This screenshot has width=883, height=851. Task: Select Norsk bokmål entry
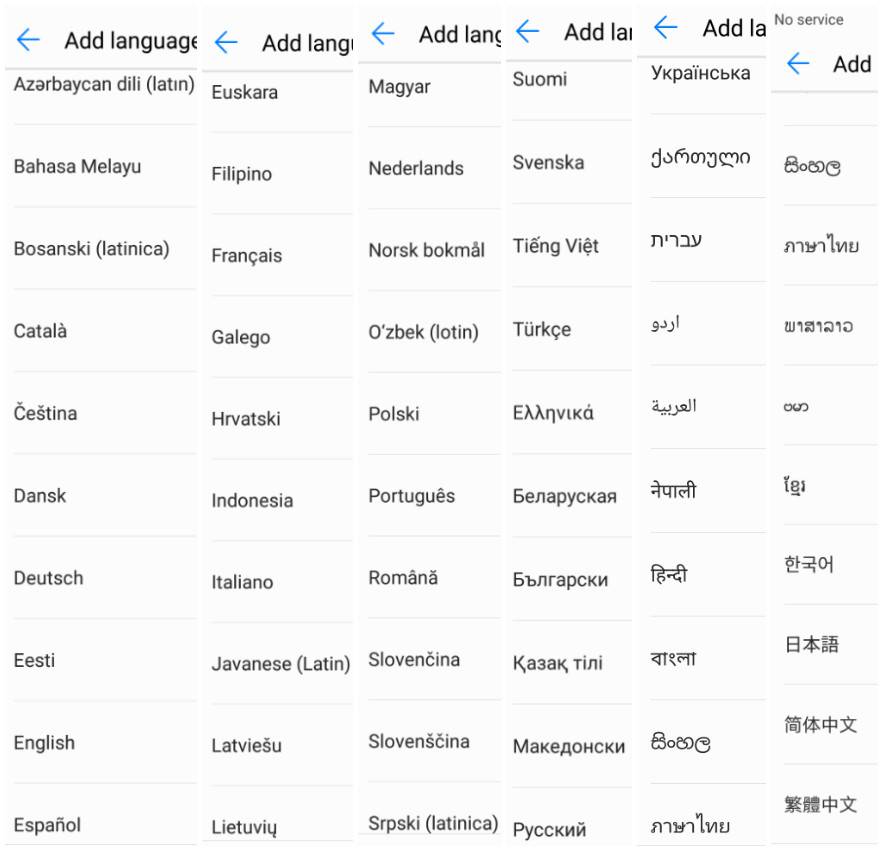click(x=426, y=250)
